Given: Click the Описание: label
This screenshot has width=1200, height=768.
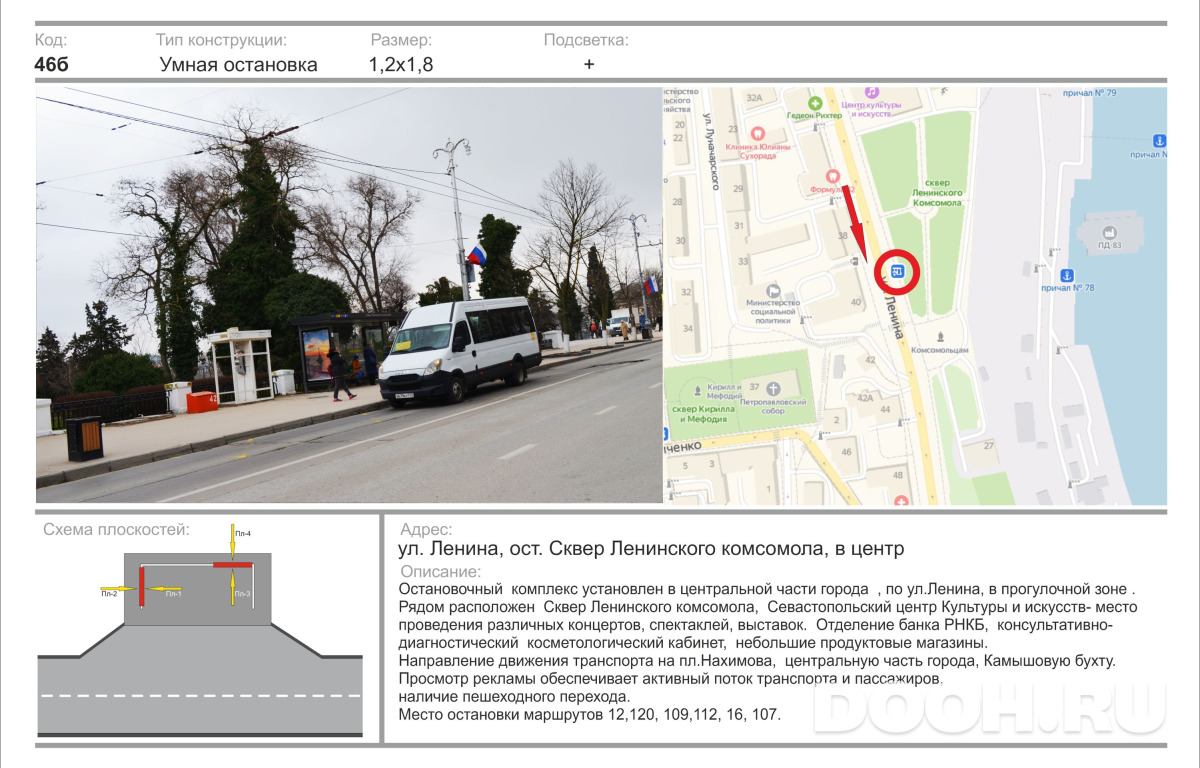Looking at the screenshot, I should 440,572.
